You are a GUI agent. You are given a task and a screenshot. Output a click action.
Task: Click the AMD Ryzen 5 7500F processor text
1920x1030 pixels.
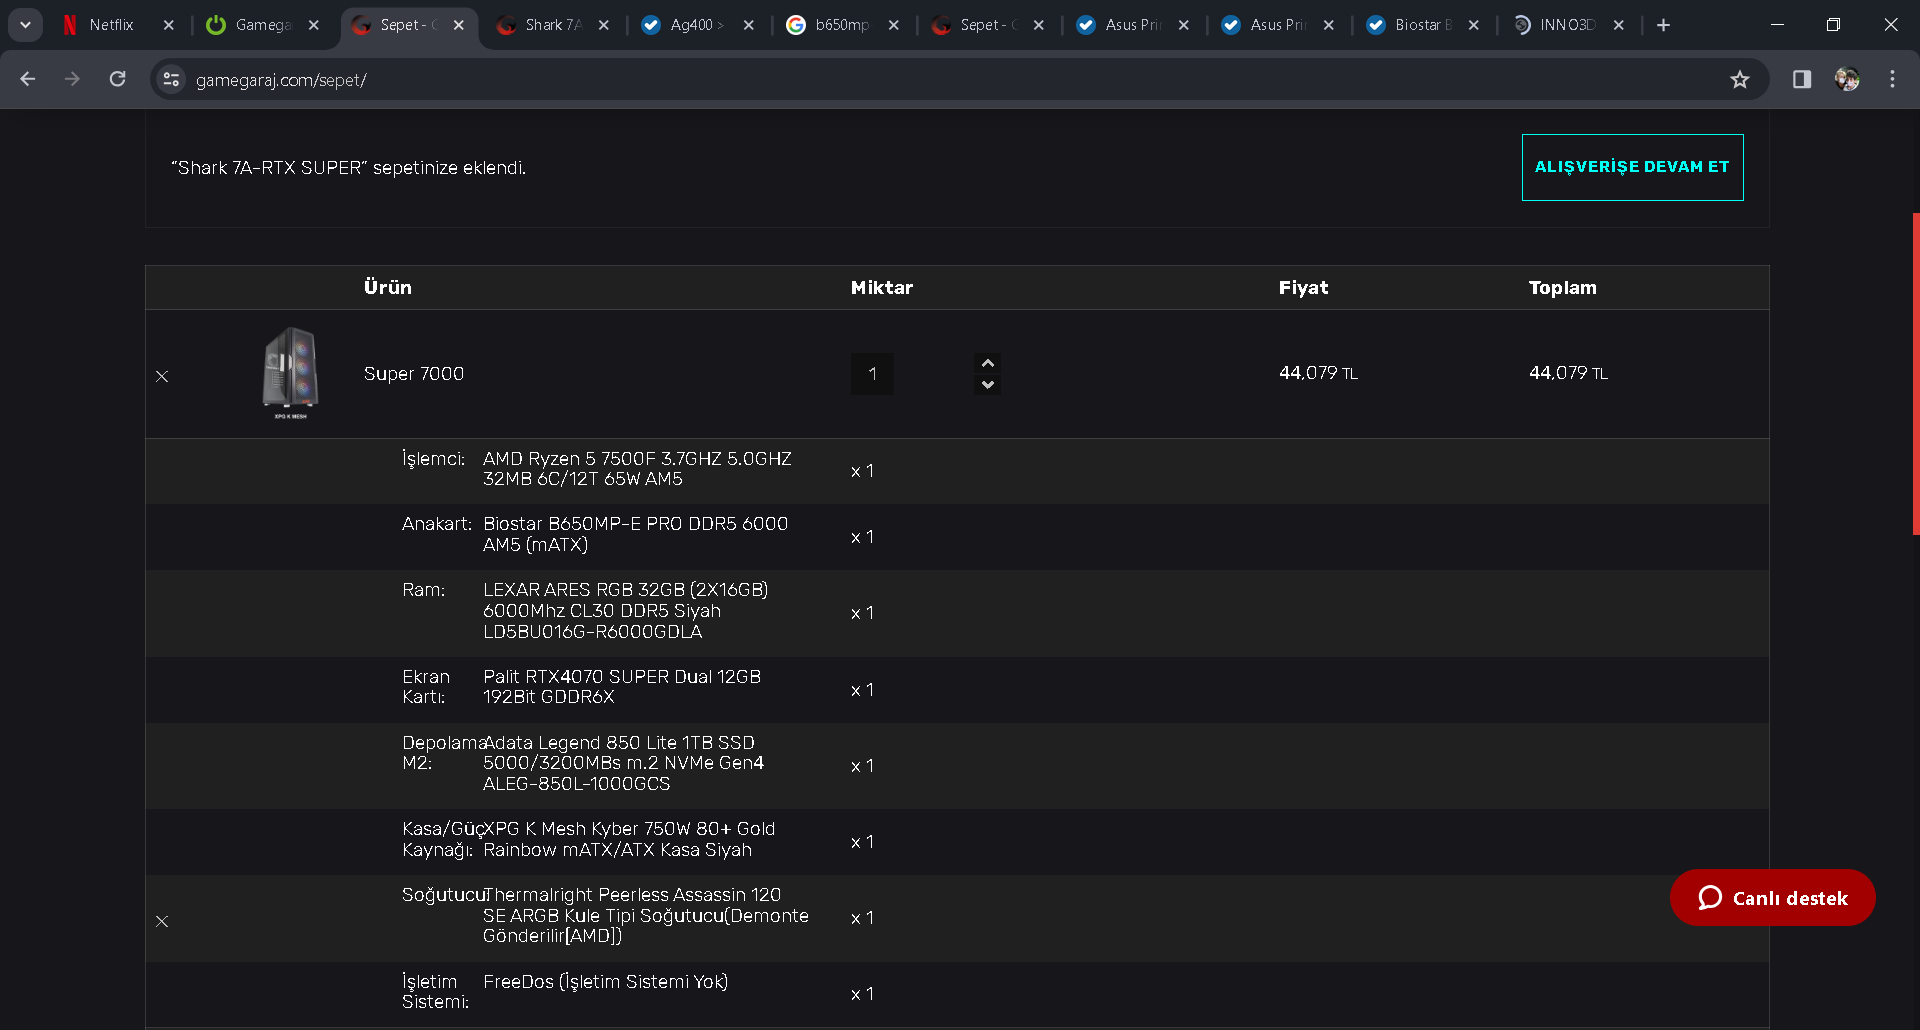(637, 469)
